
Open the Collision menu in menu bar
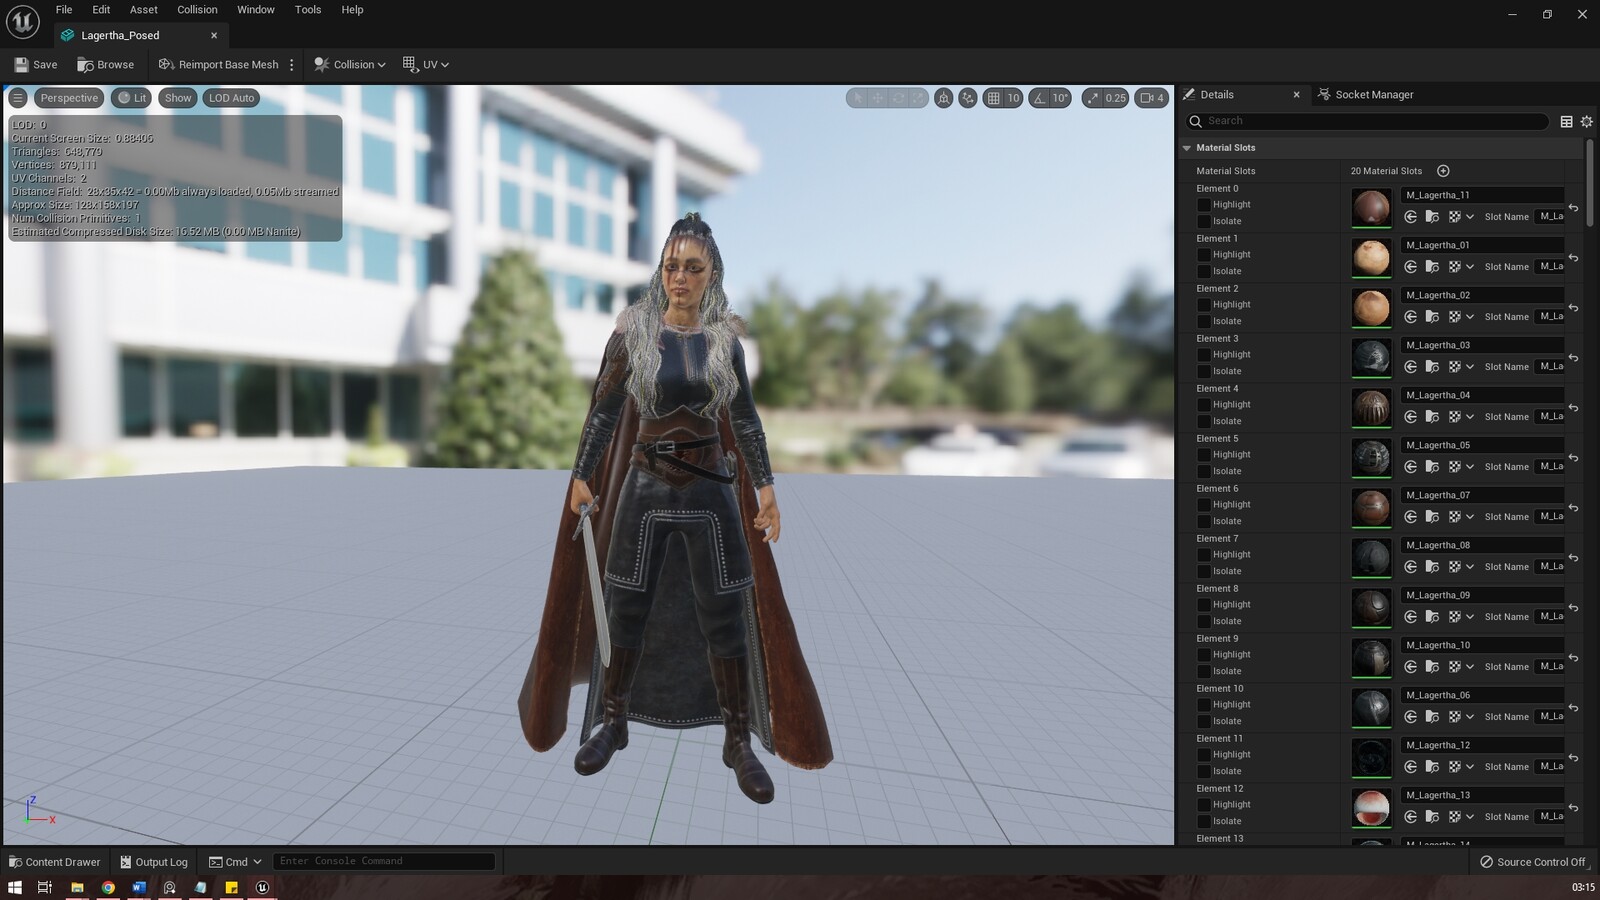(197, 10)
